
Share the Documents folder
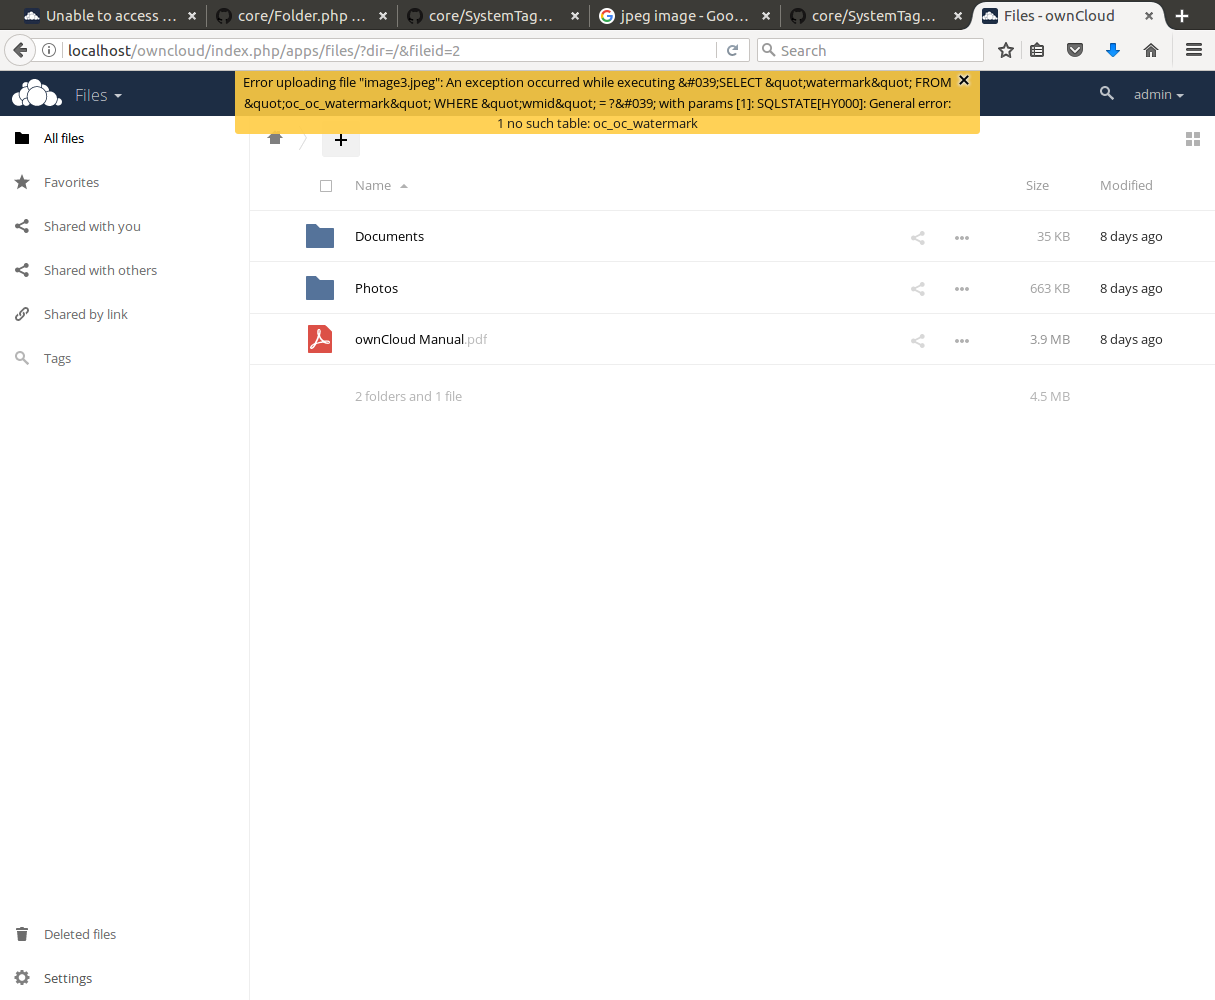point(918,237)
